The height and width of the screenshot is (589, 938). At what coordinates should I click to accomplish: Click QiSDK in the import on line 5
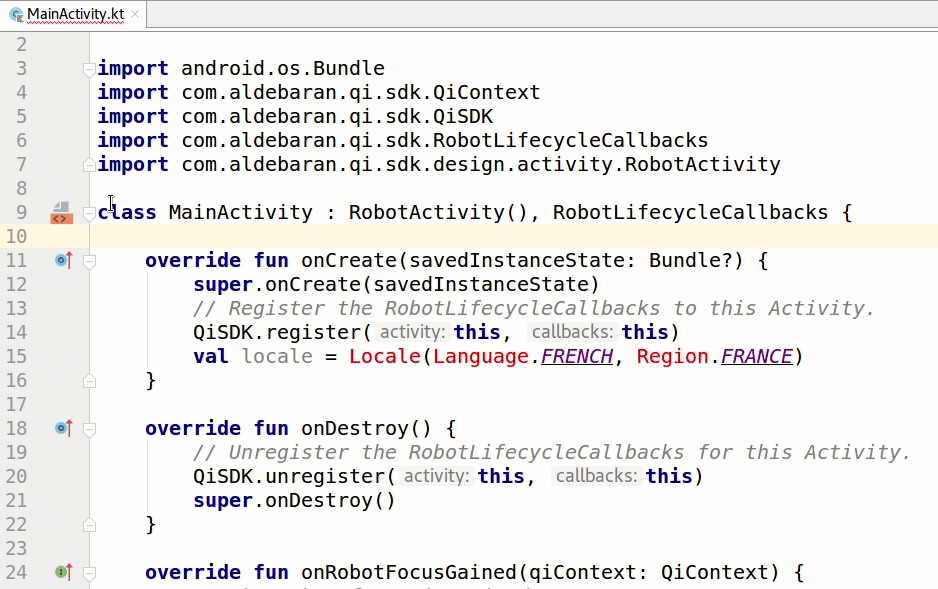pos(462,116)
